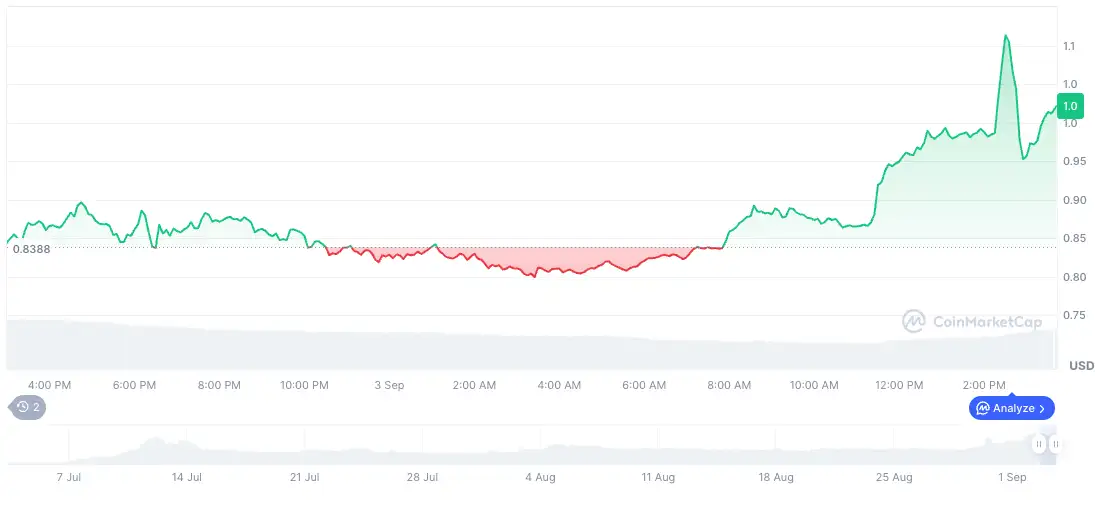Click the 1.1 label on the price axis
The height and width of the screenshot is (506, 1095).
pos(1069,46)
